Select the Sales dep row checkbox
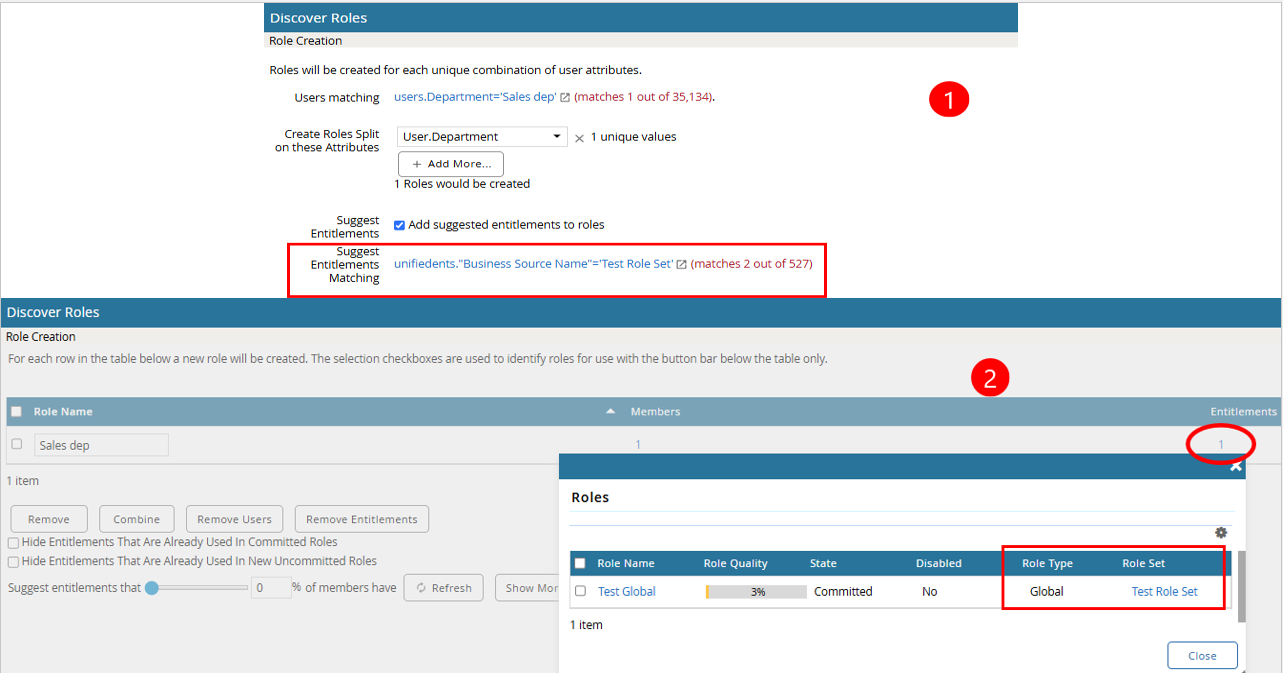The image size is (1283, 673). tap(16, 444)
